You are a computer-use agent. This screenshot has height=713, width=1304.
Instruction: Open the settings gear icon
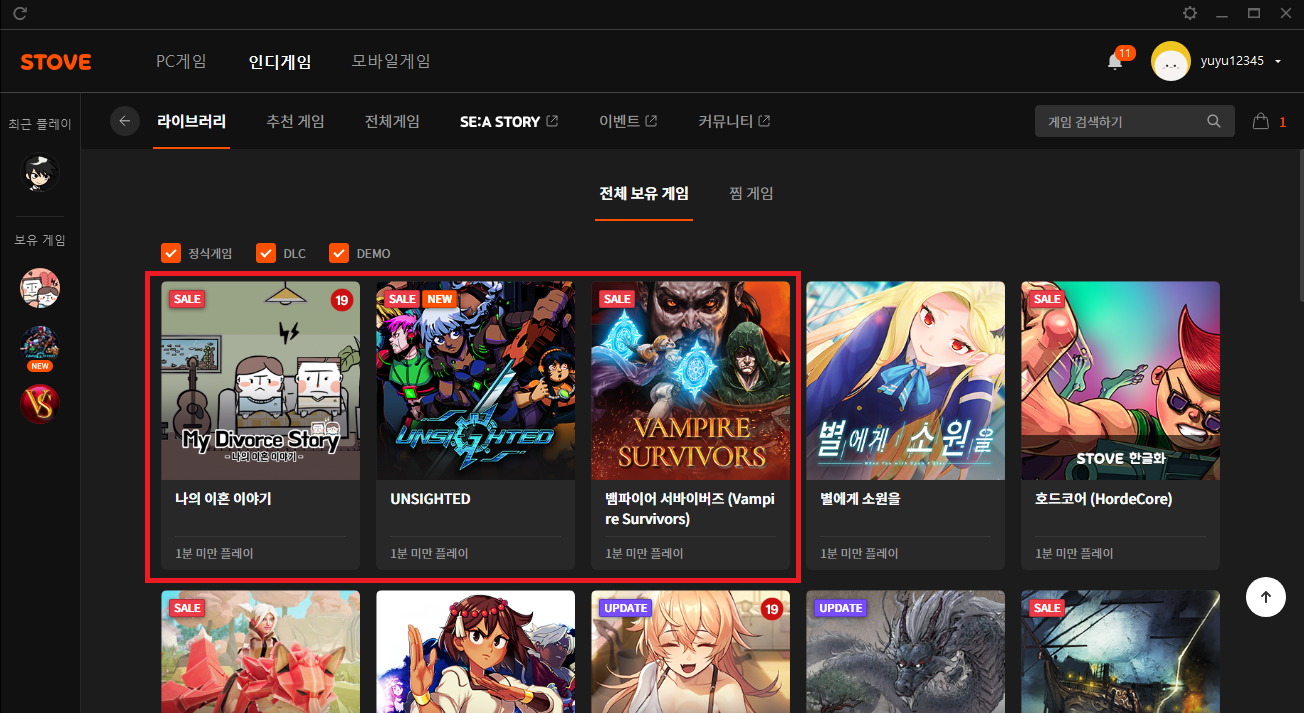click(1189, 13)
